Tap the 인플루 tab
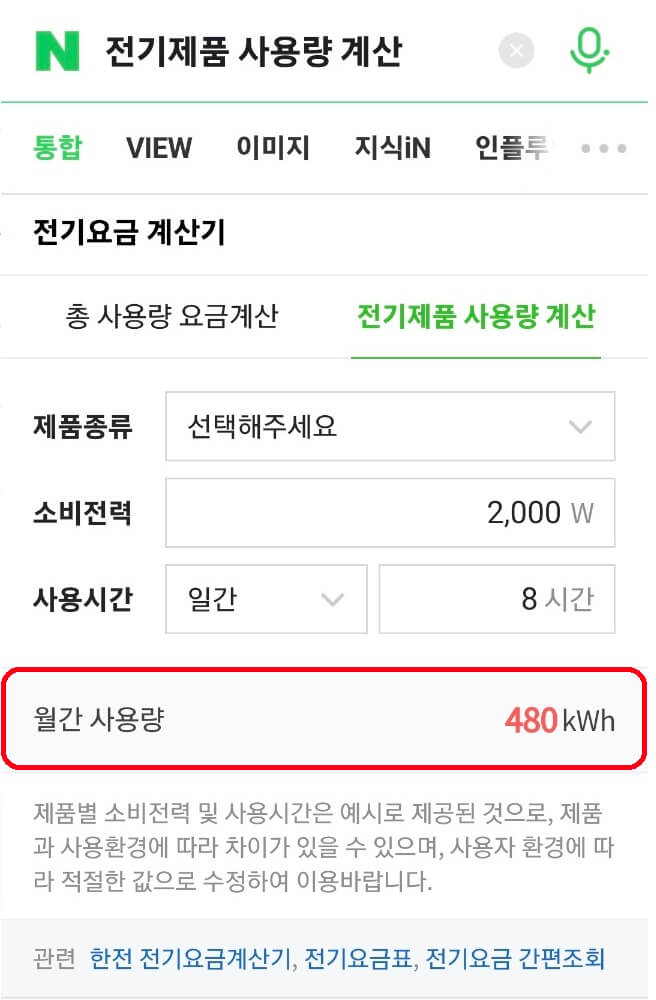The height and width of the screenshot is (1000, 656). tap(511, 148)
